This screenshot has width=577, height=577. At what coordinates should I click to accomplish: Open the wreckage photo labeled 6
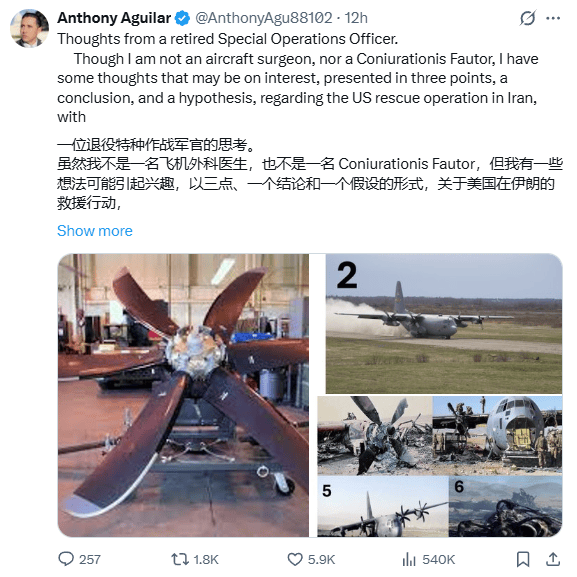506,506
